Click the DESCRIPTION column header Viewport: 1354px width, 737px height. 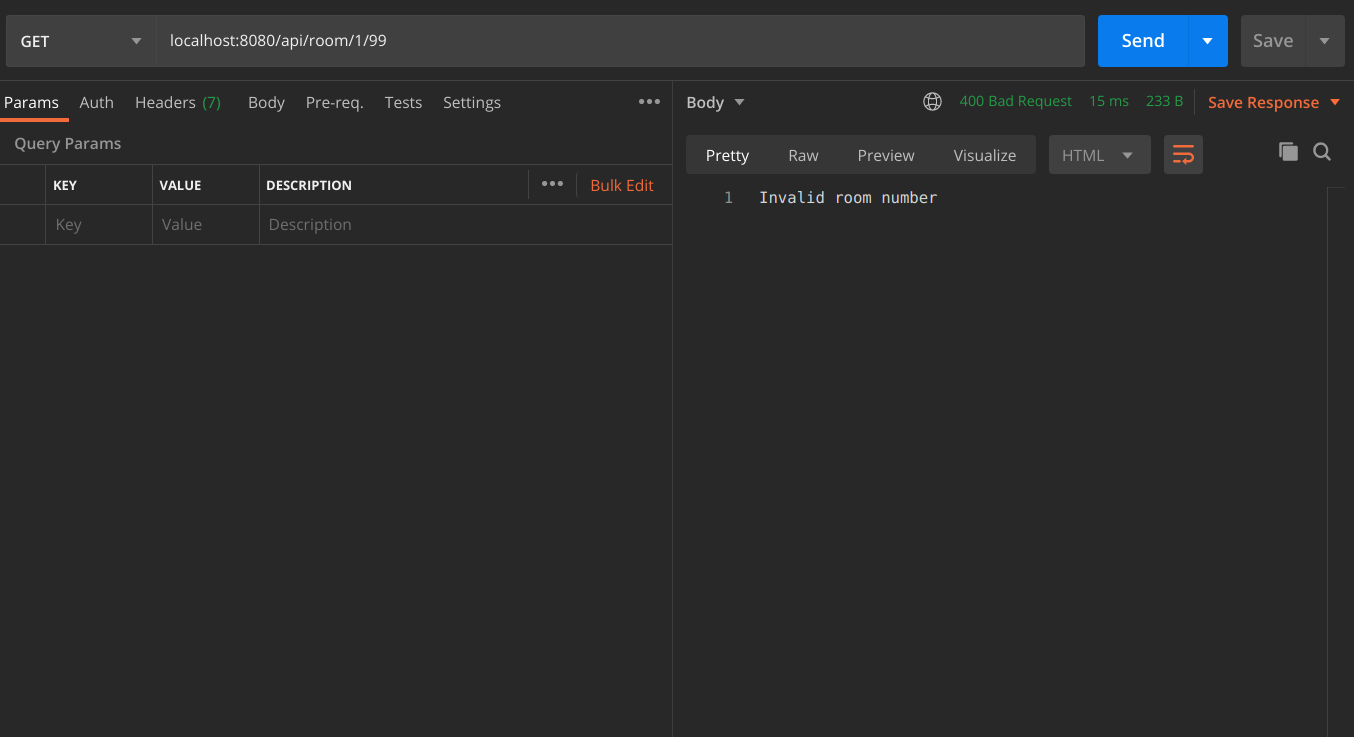(x=309, y=185)
